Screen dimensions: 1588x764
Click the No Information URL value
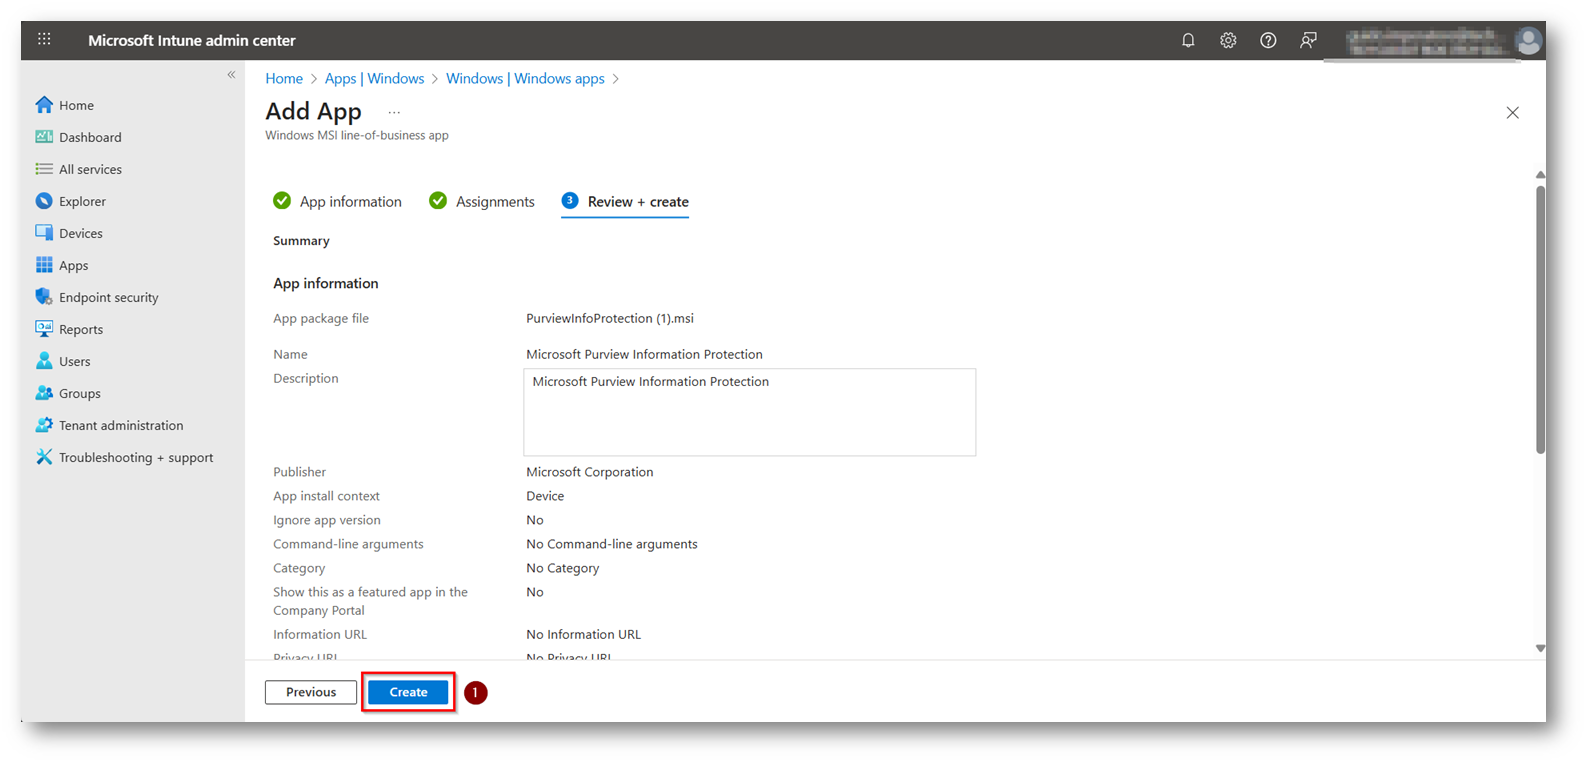(x=584, y=634)
